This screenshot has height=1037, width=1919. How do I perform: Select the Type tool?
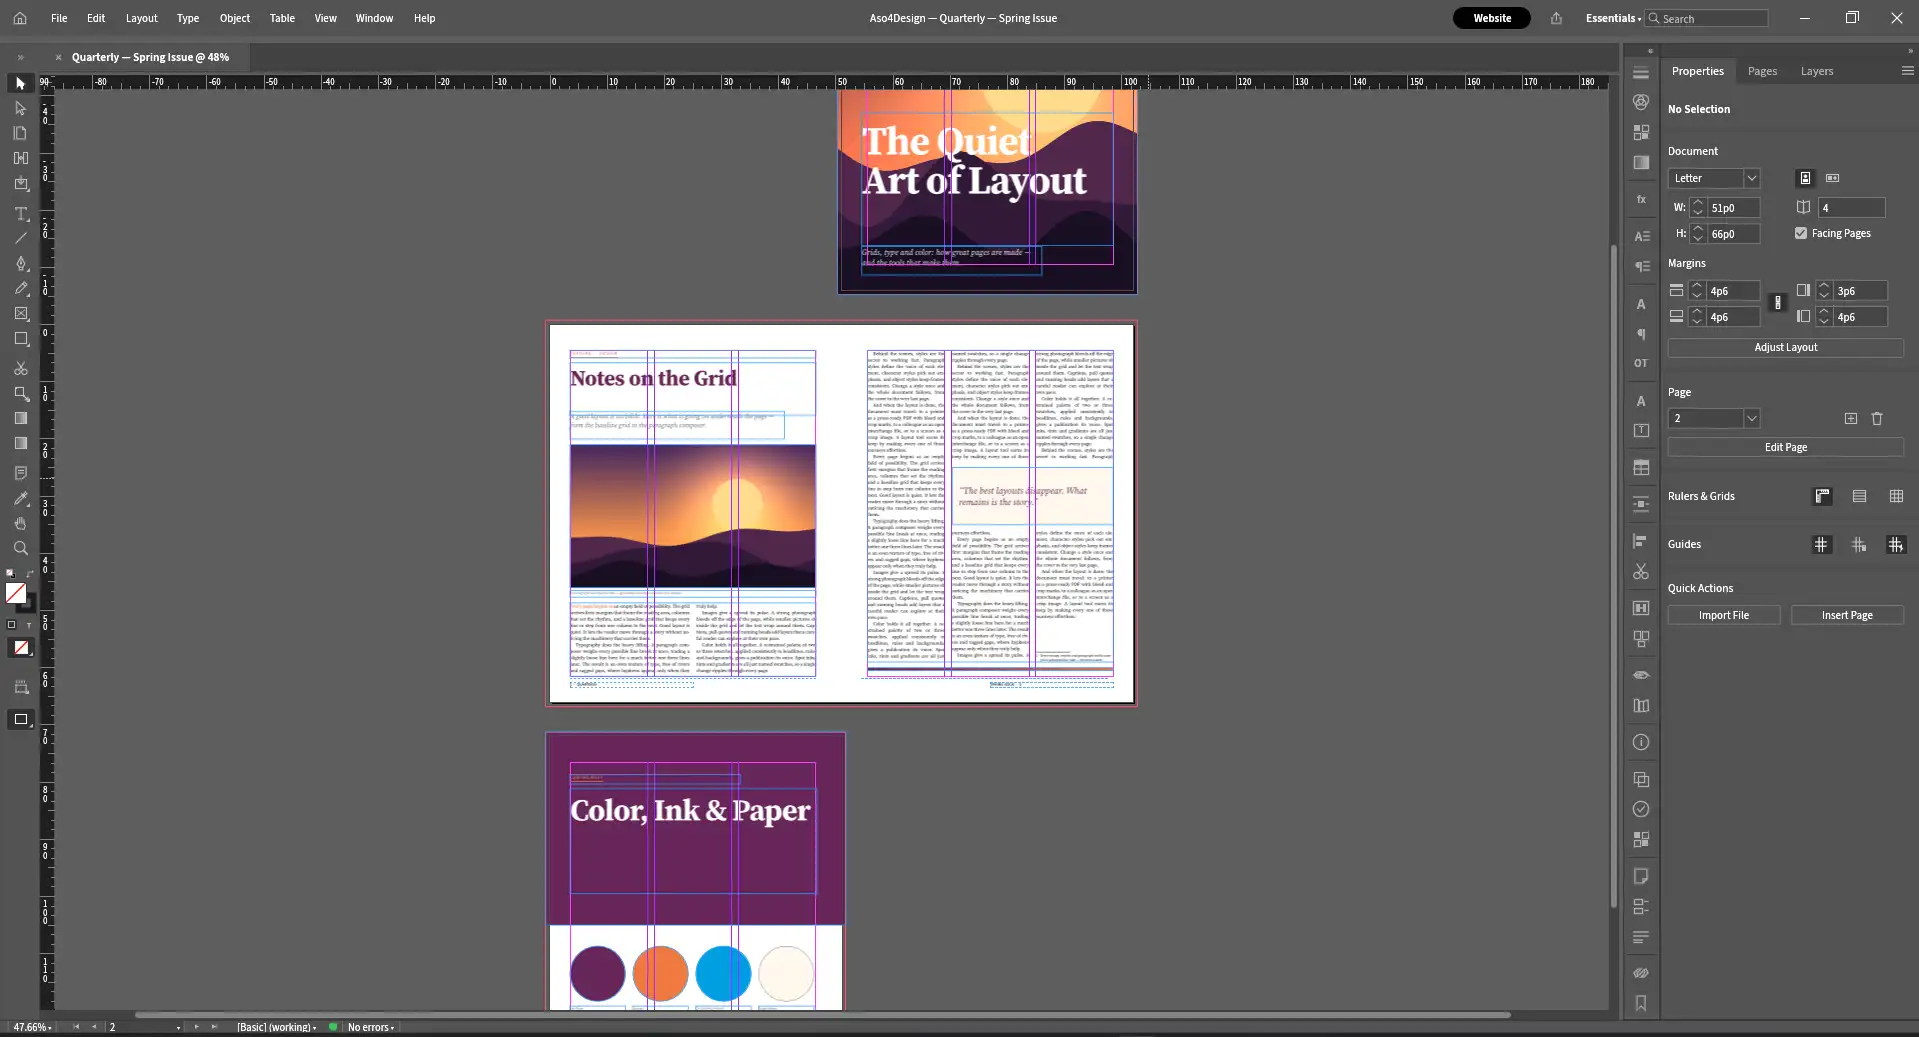[20, 214]
